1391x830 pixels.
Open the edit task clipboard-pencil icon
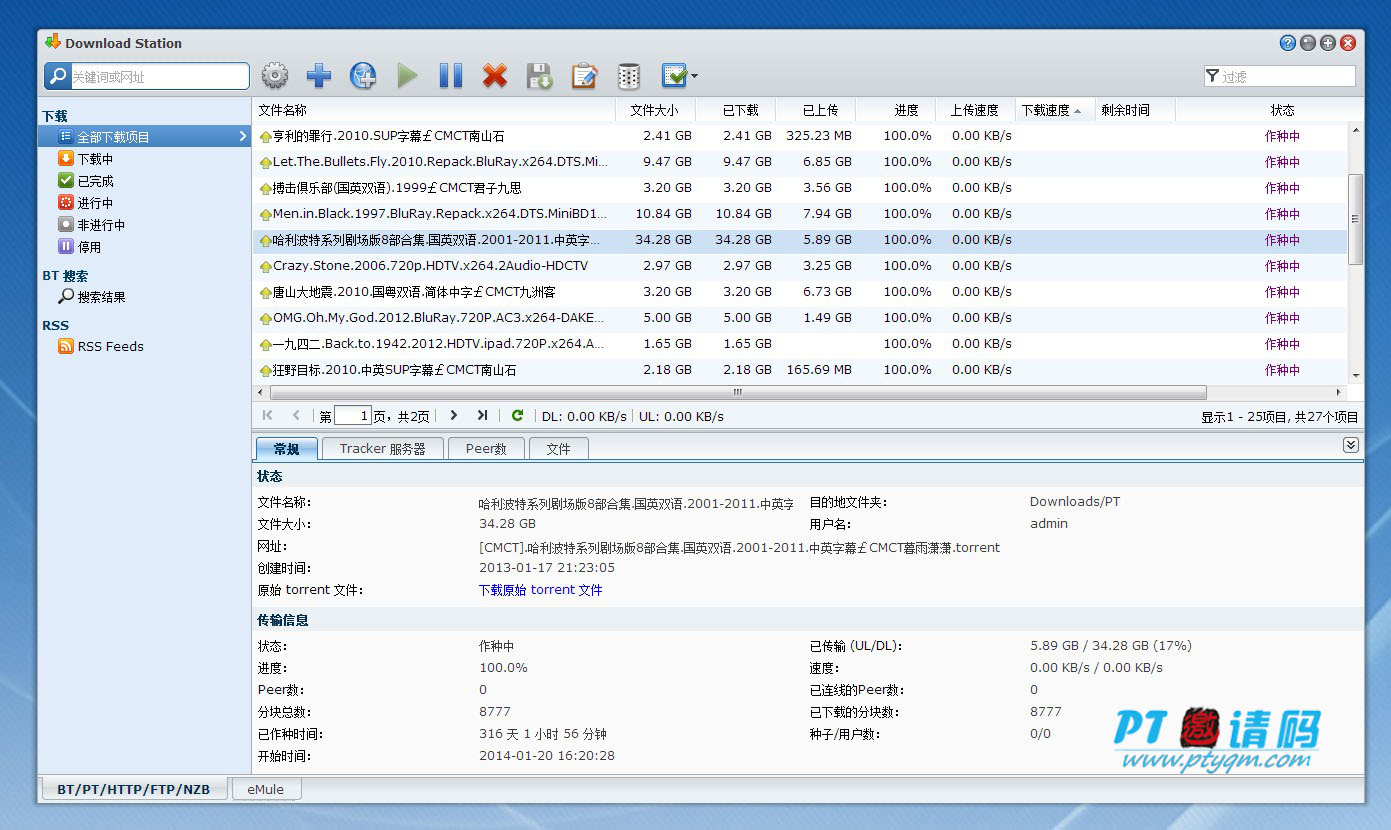tap(584, 76)
